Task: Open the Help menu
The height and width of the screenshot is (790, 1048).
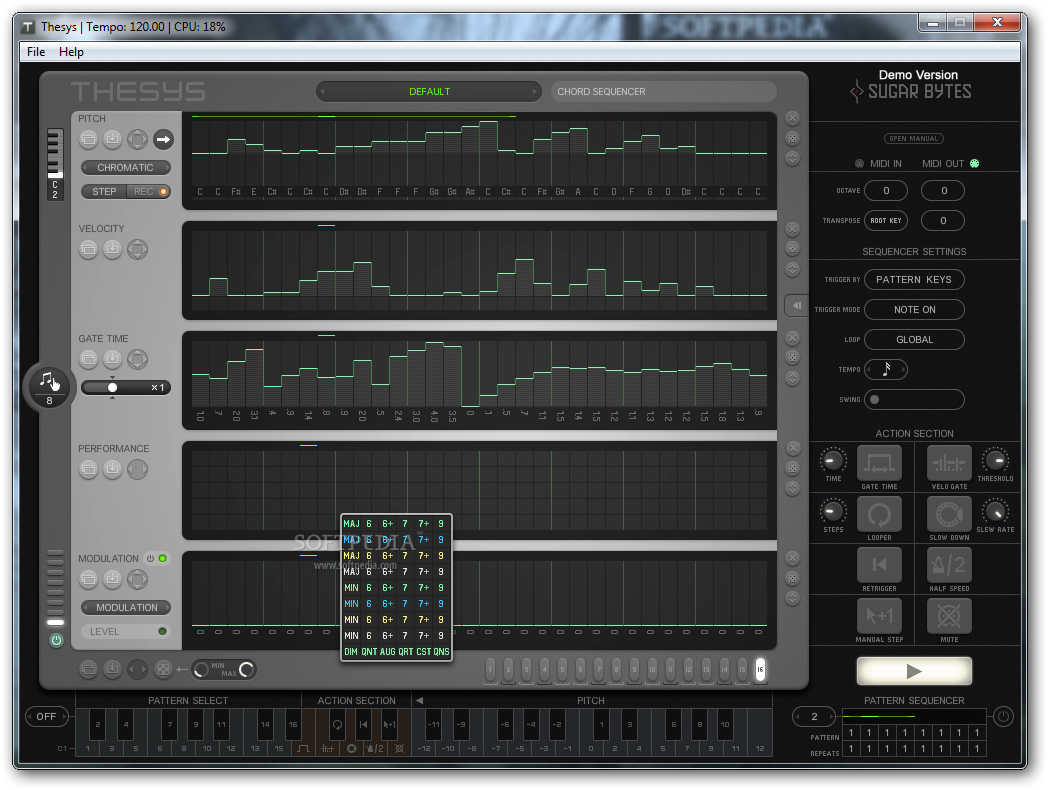Action: point(71,51)
